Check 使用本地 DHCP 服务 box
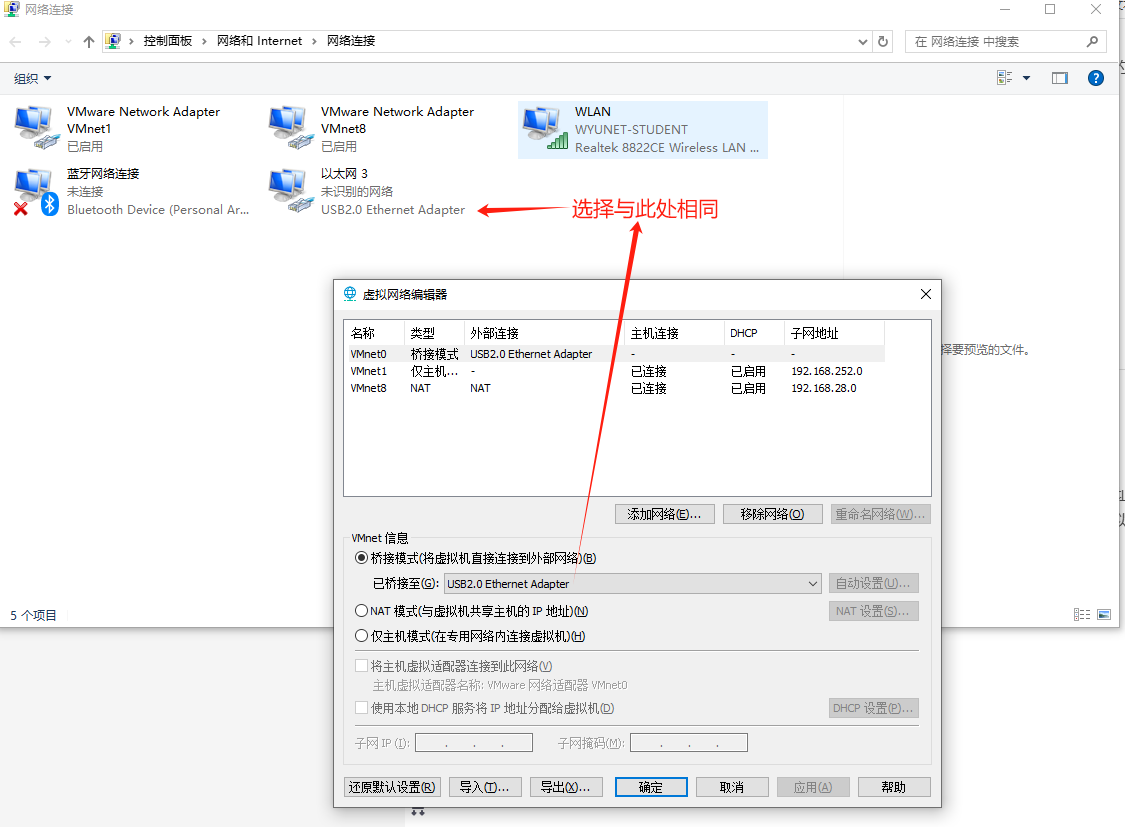The image size is (1125, 827). [x=362, y=708]
